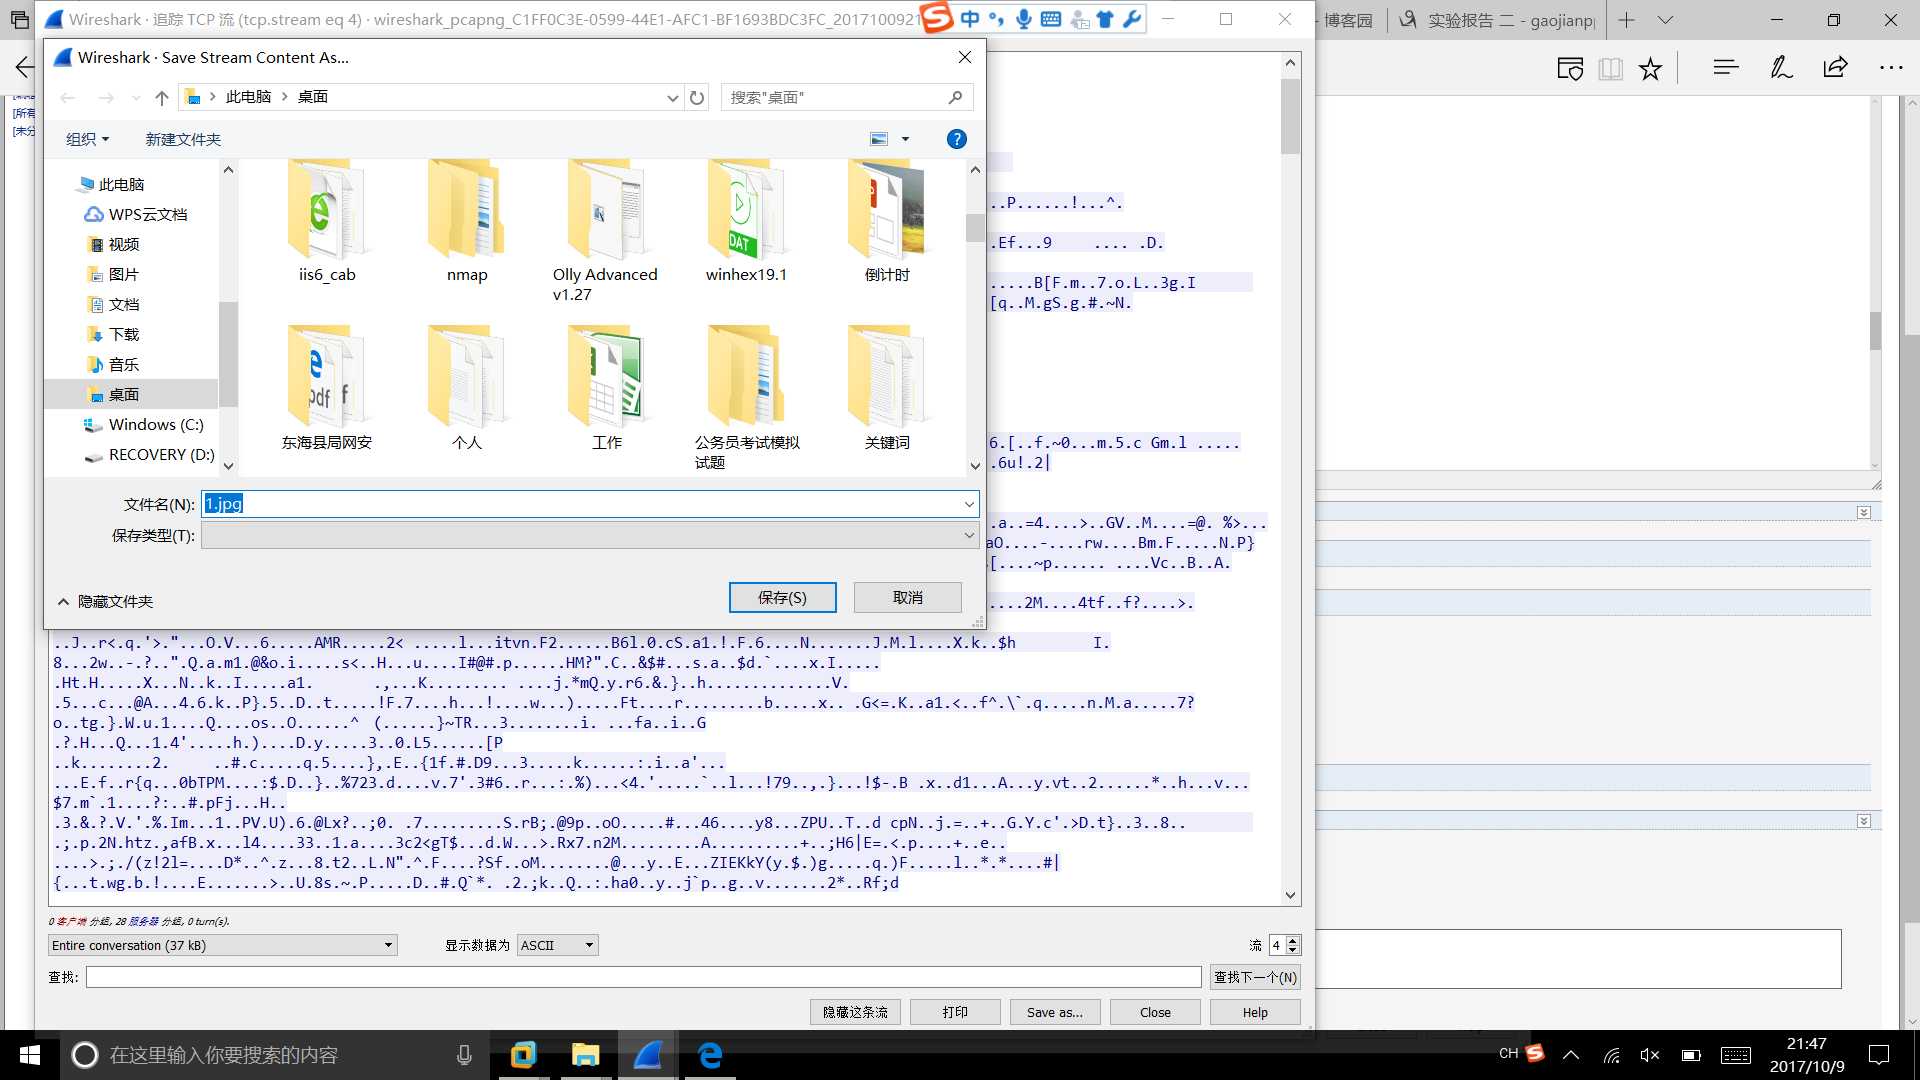Open the 关键词 folder
The image size is (1920, 1080).
point(886,389)
